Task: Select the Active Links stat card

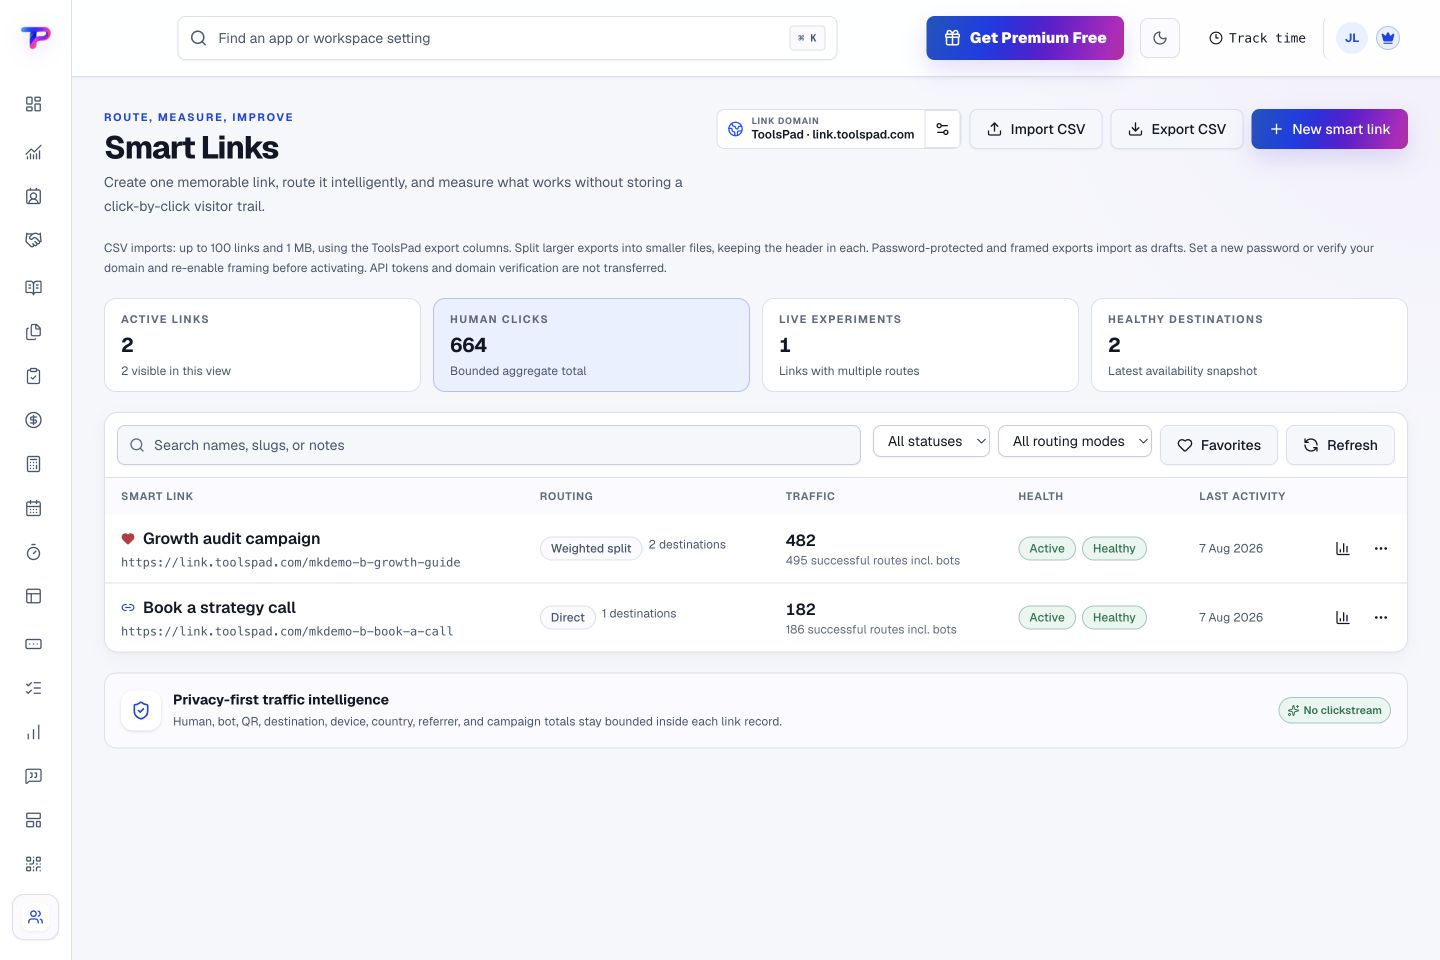Action: click(262, 345)
